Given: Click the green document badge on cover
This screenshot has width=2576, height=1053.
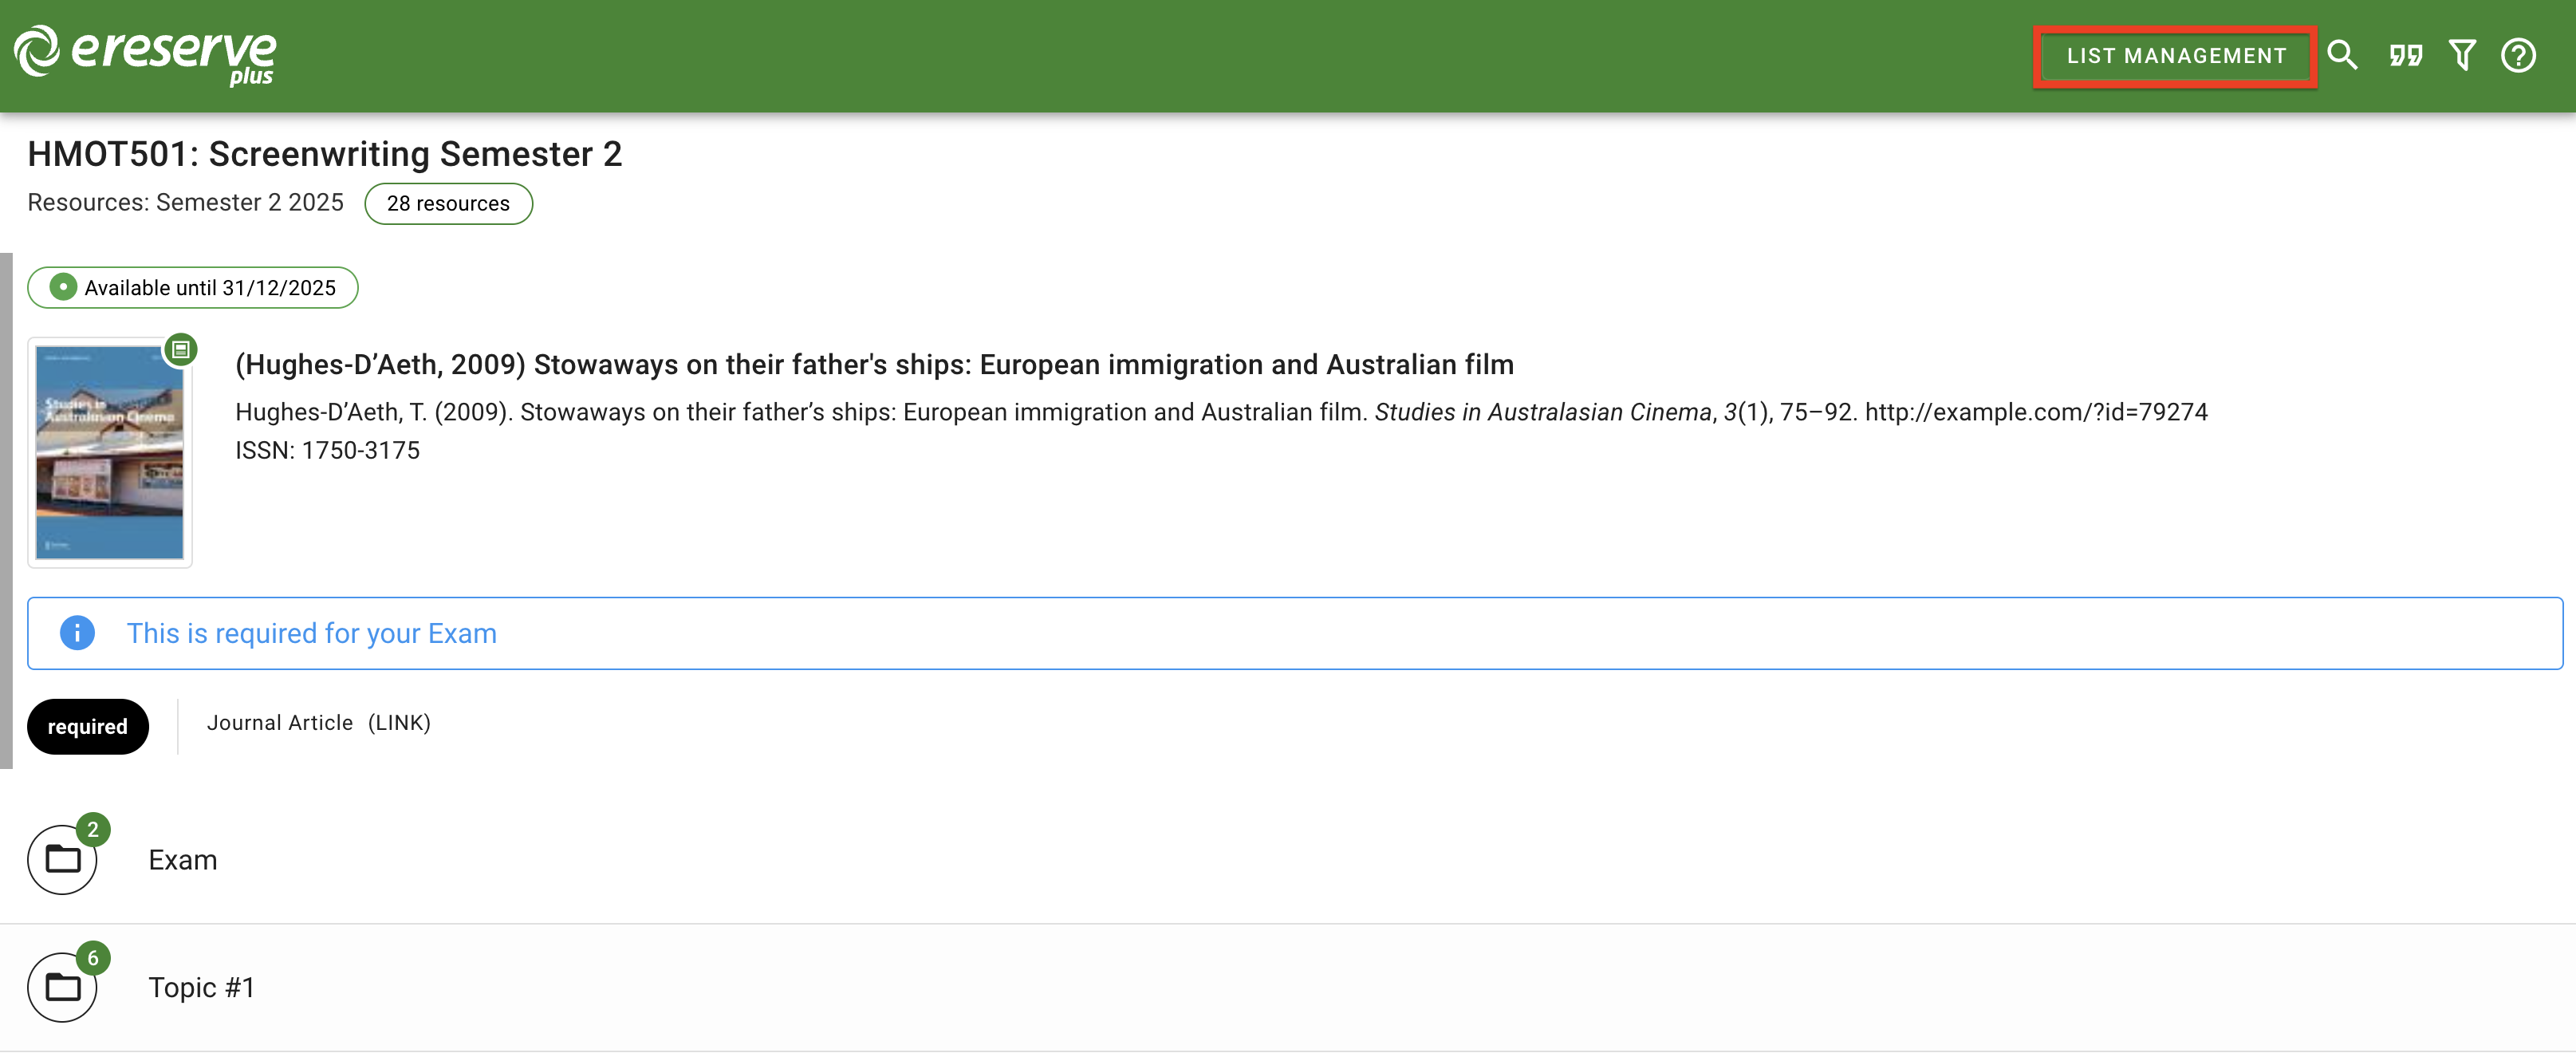Looking at the screenshot, I should tap(181, 350).
